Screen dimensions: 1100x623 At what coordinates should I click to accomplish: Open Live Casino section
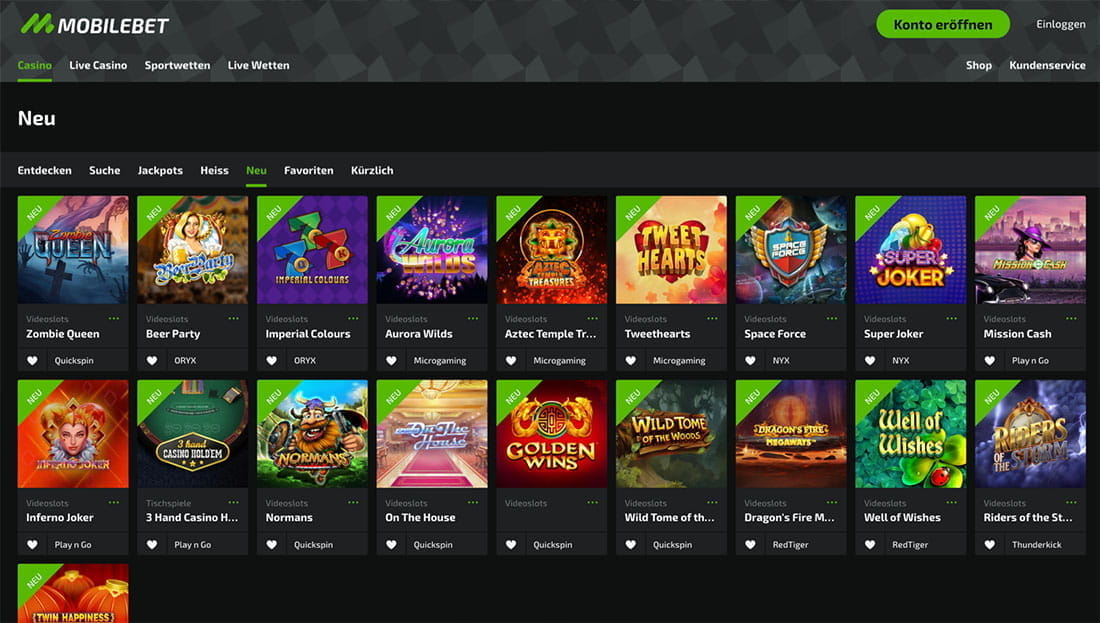(98, 65)
